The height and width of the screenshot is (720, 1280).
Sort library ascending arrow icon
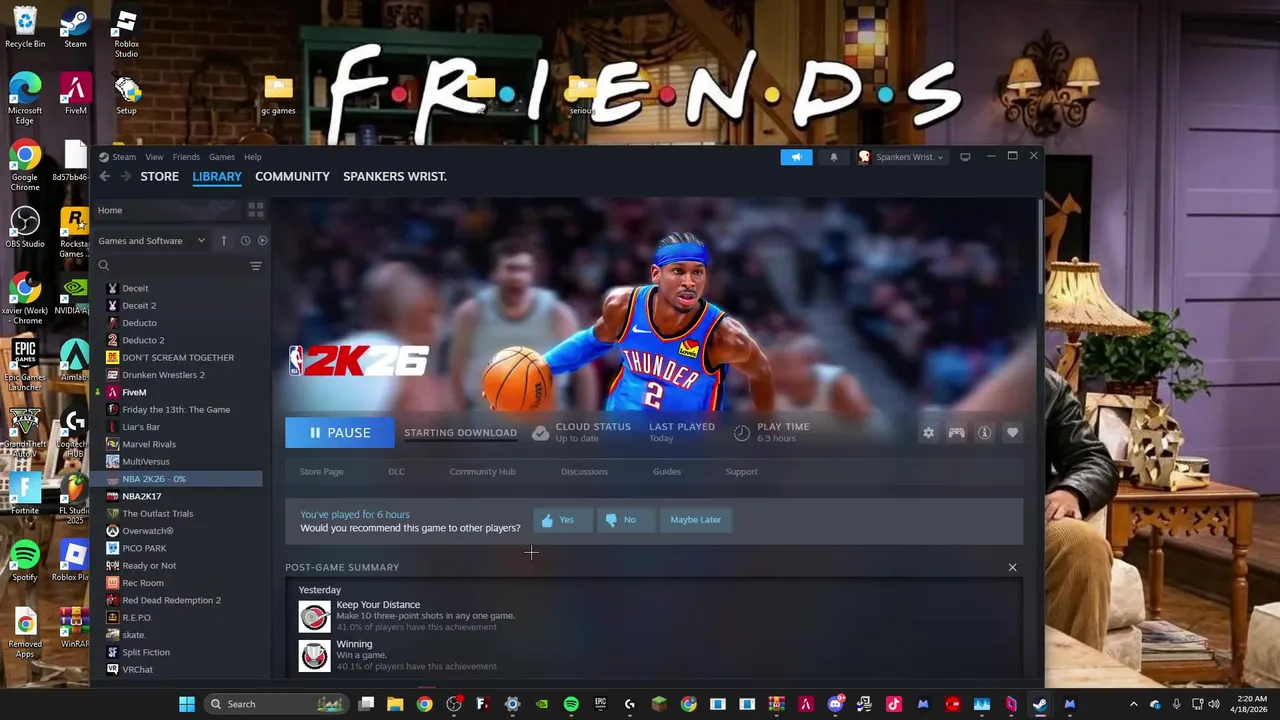tap(224, 240)
